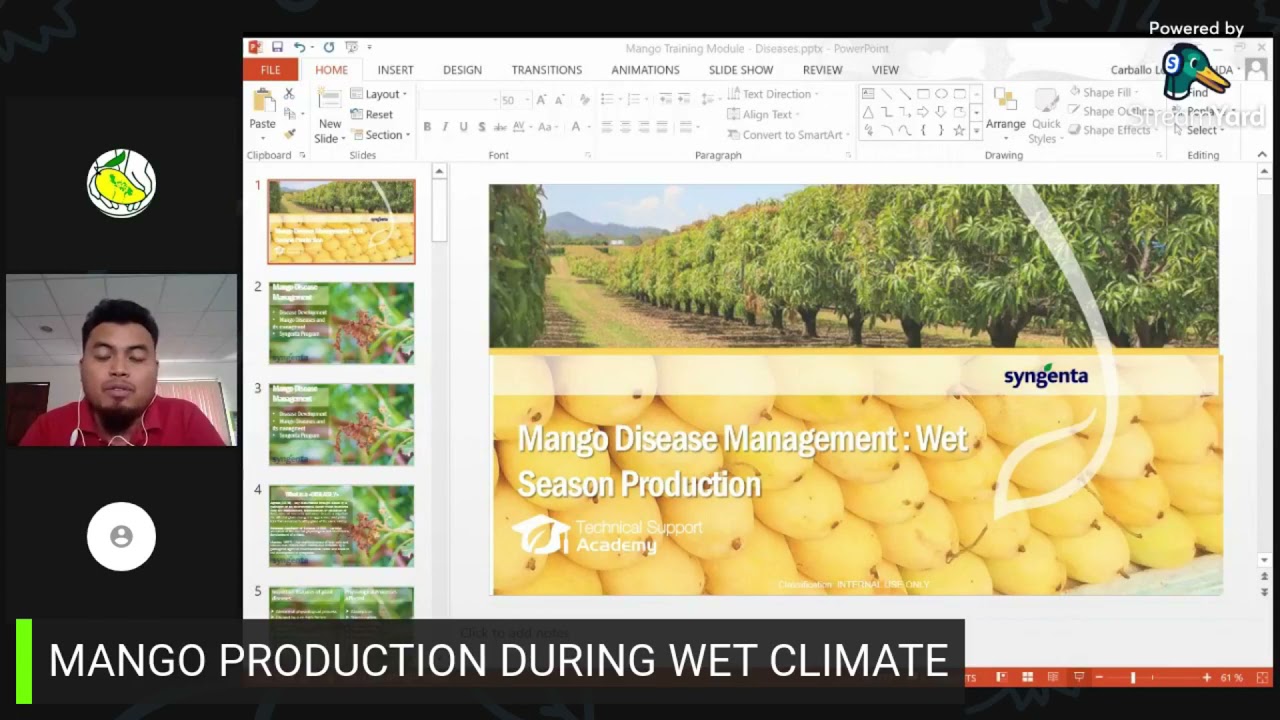Click Decrease Font Size icon

(x=558, y=99)
